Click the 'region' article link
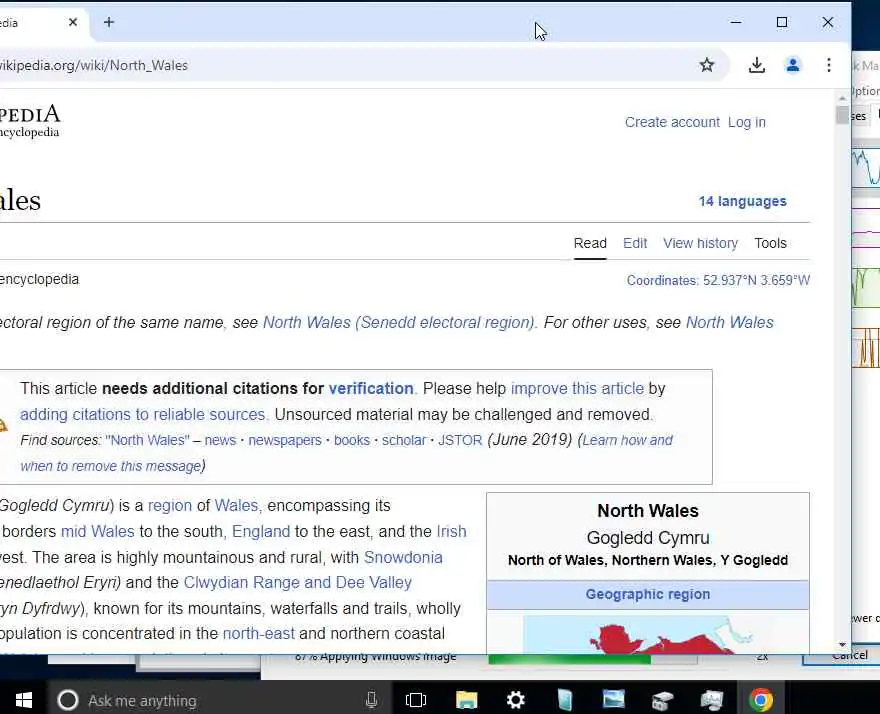 pyautogui.click(x=169, y=506)
